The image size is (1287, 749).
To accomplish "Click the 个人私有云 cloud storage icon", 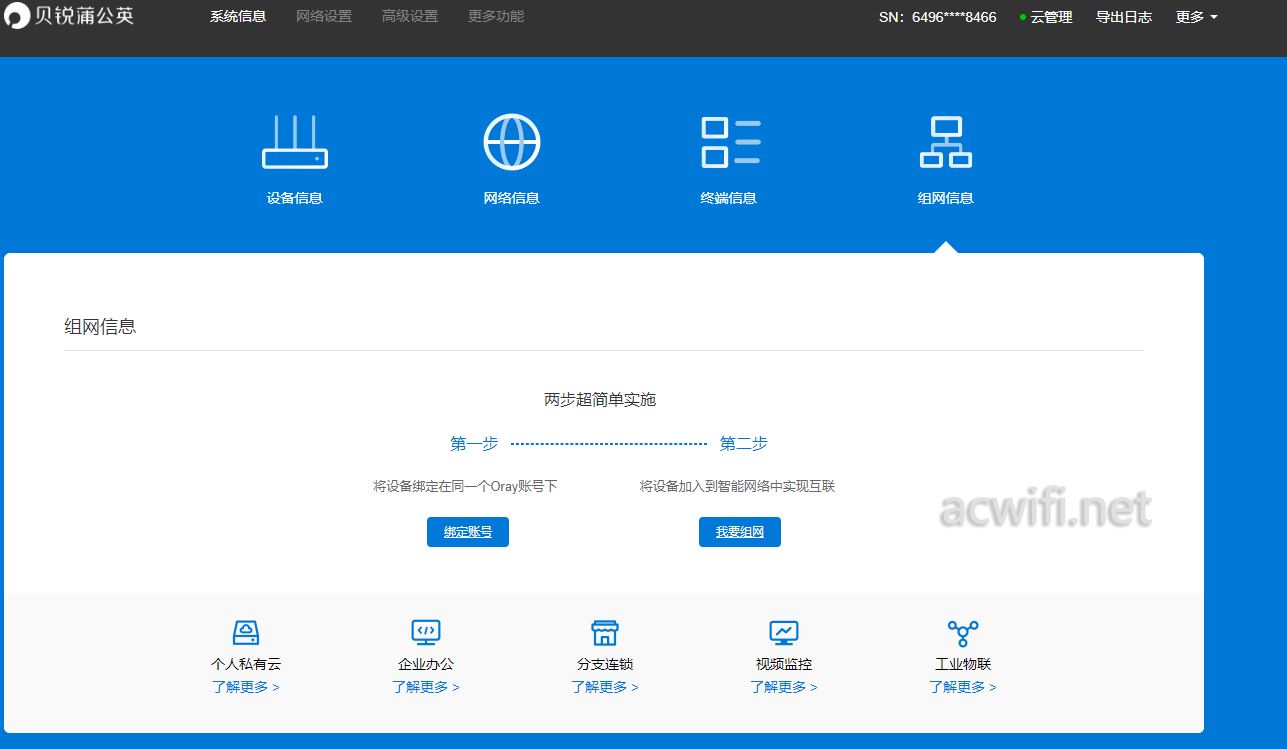I will 245,631.
